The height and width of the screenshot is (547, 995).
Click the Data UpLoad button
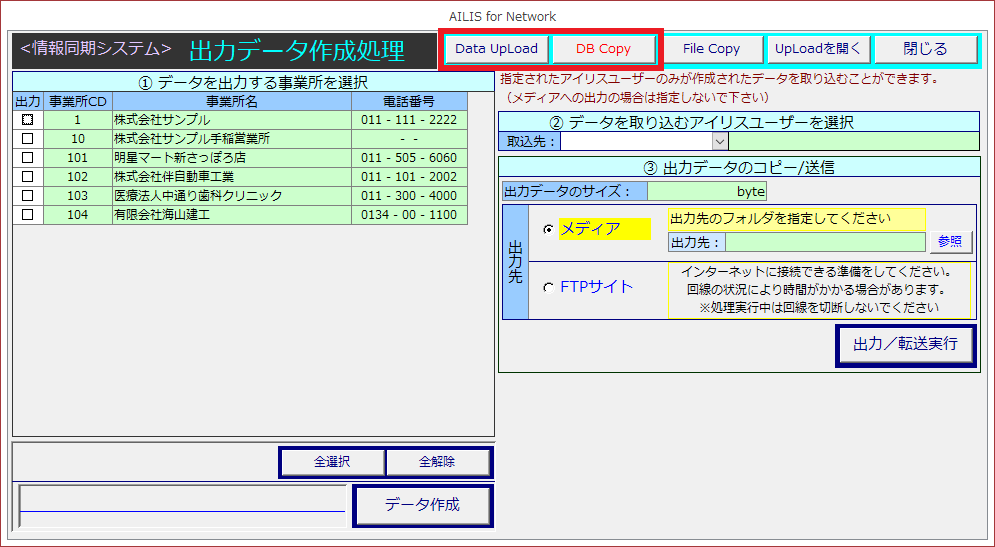496,49
